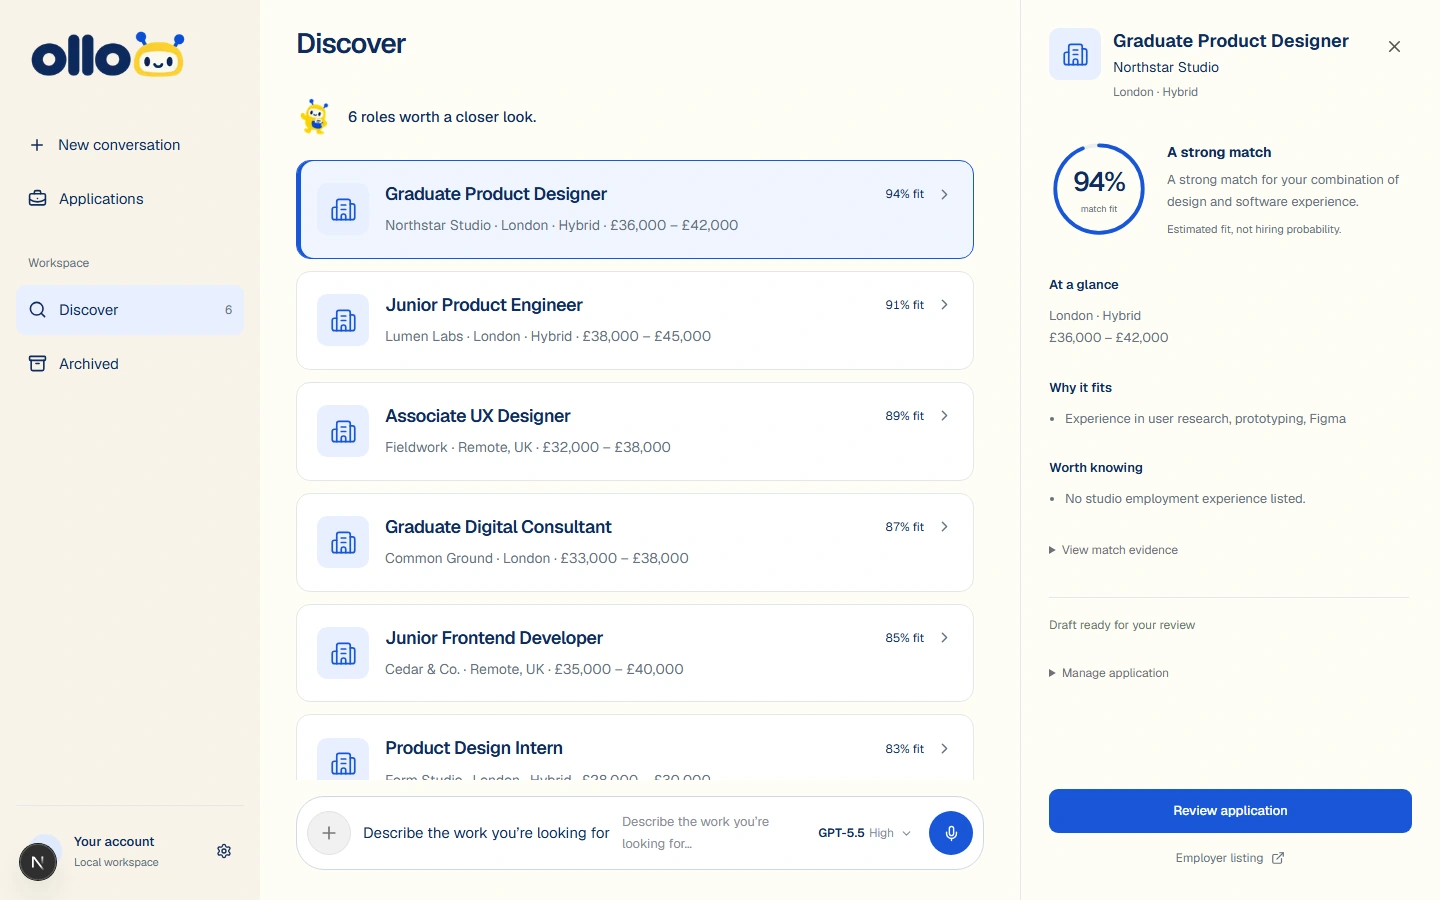Open Applications via briefcase icon

tap(38, 198)
